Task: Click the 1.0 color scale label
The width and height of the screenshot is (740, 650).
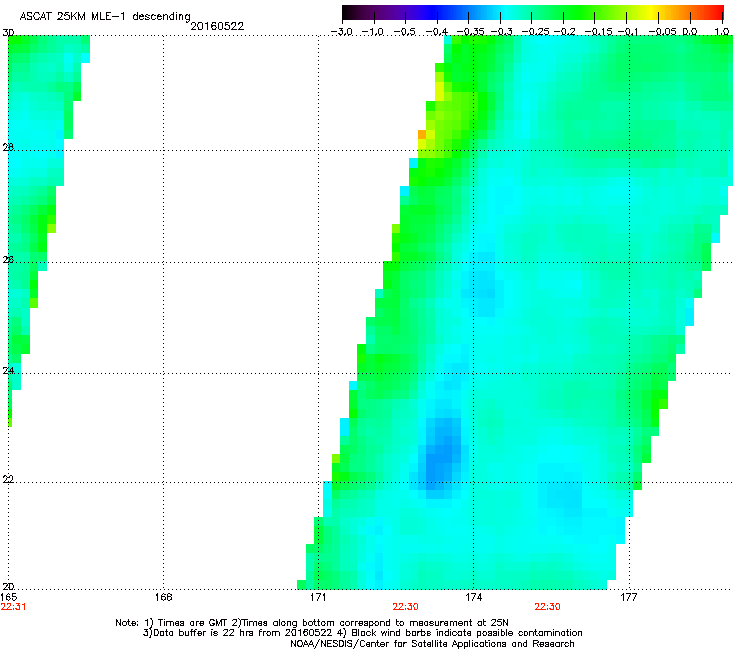Action: point(722,32)
